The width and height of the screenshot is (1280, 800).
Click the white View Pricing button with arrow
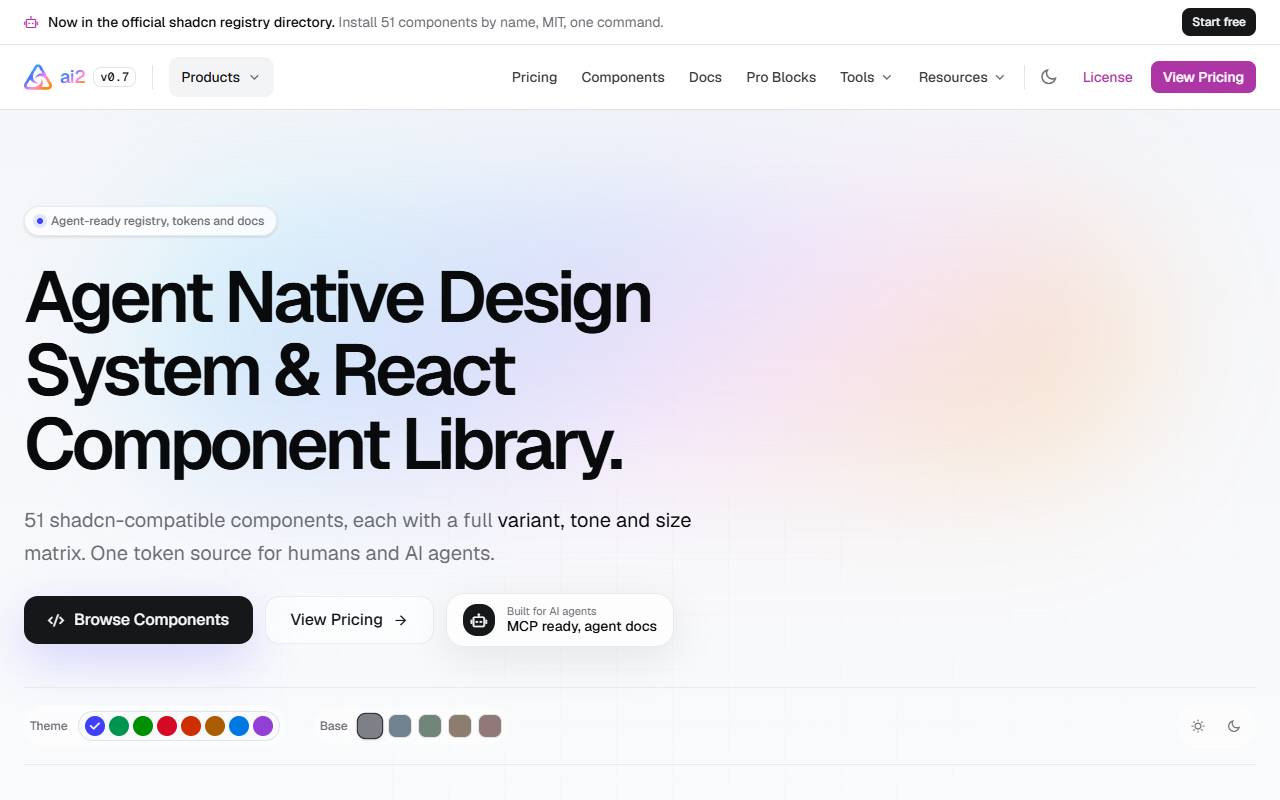point(349,620)
